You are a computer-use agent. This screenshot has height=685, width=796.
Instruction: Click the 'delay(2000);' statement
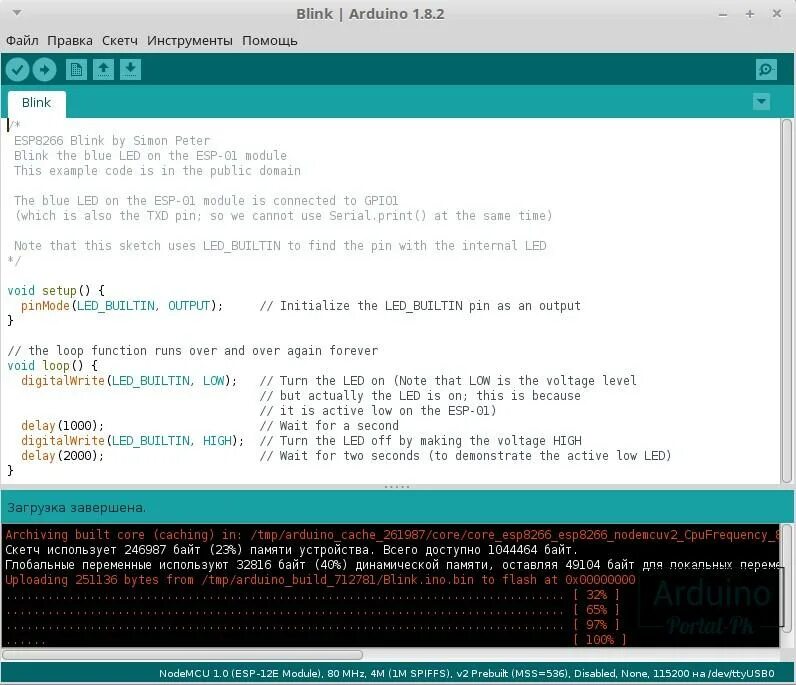(62, 455)
